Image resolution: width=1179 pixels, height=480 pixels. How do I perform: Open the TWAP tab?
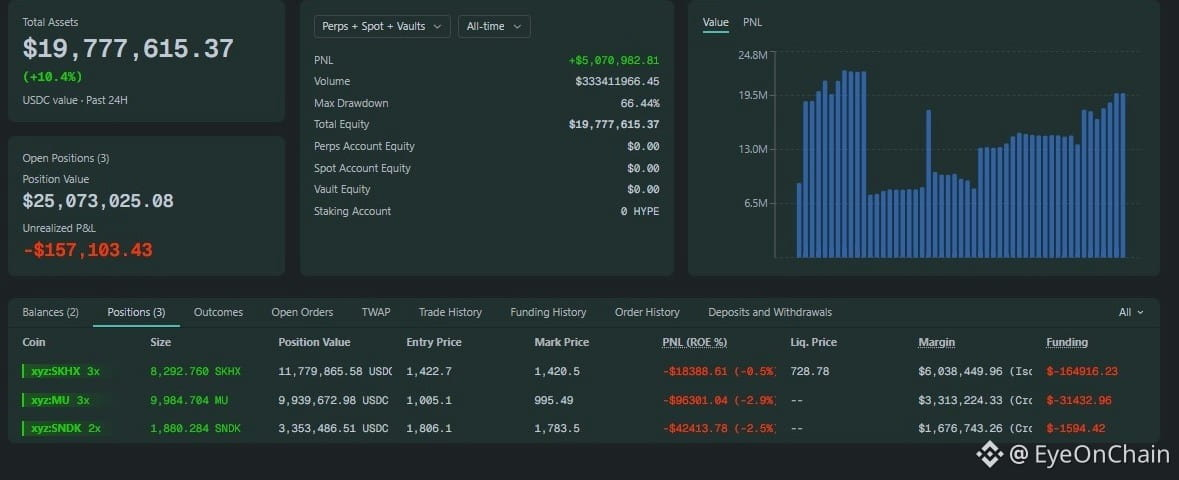tap(376, 312)
